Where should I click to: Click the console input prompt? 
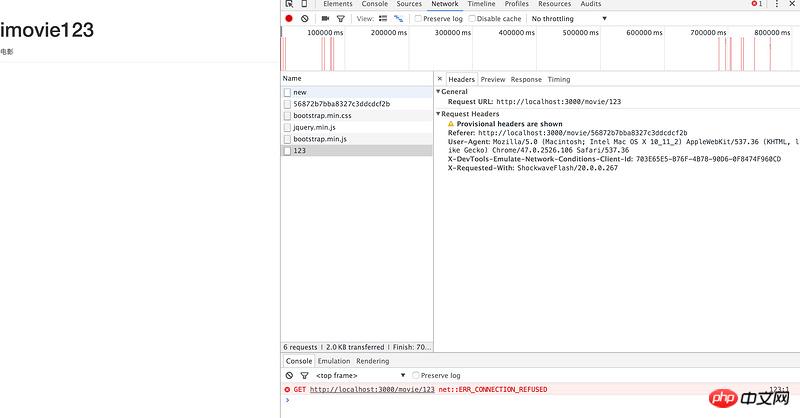(540, 400)
